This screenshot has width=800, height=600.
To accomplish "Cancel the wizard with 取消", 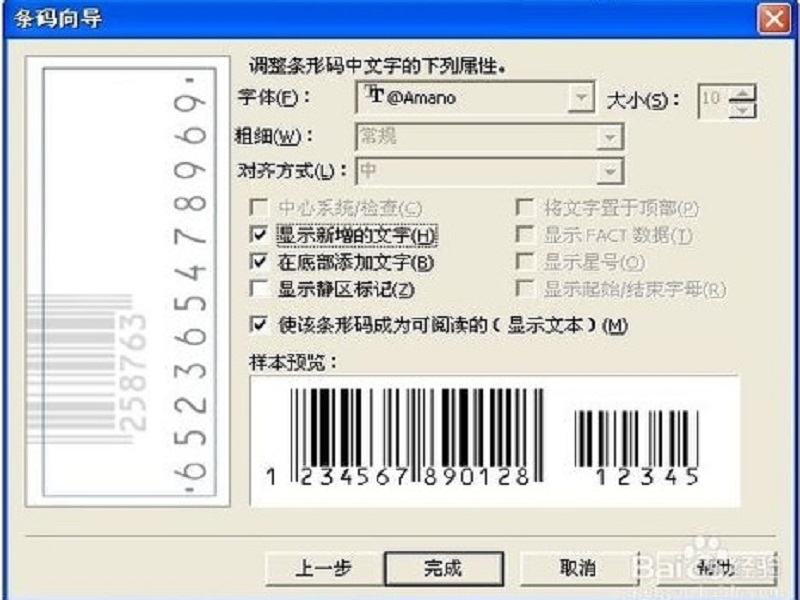I will coord(578,568).
